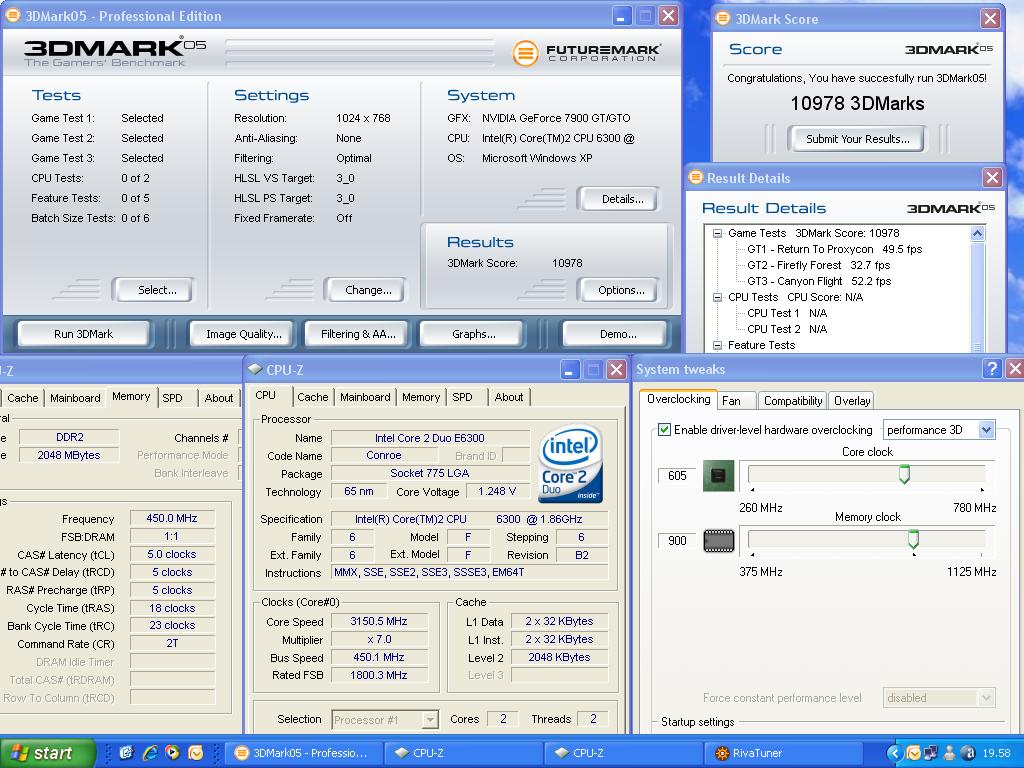This screenshot has height=768, width=1024.
Task: Click the Windows Start button
Action: click(47, 753)
